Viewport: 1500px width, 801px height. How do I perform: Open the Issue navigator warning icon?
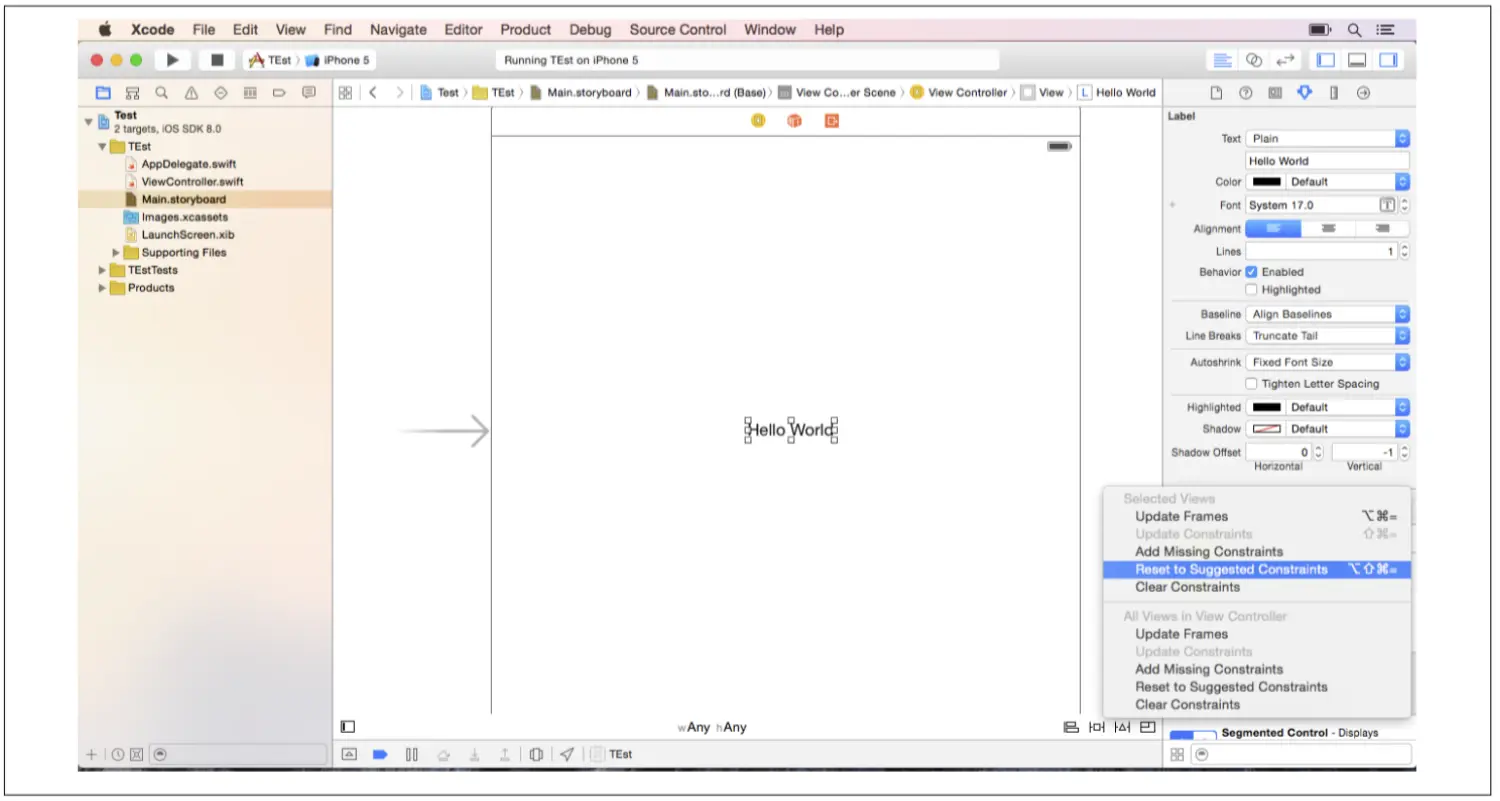[x=191, y=92]
